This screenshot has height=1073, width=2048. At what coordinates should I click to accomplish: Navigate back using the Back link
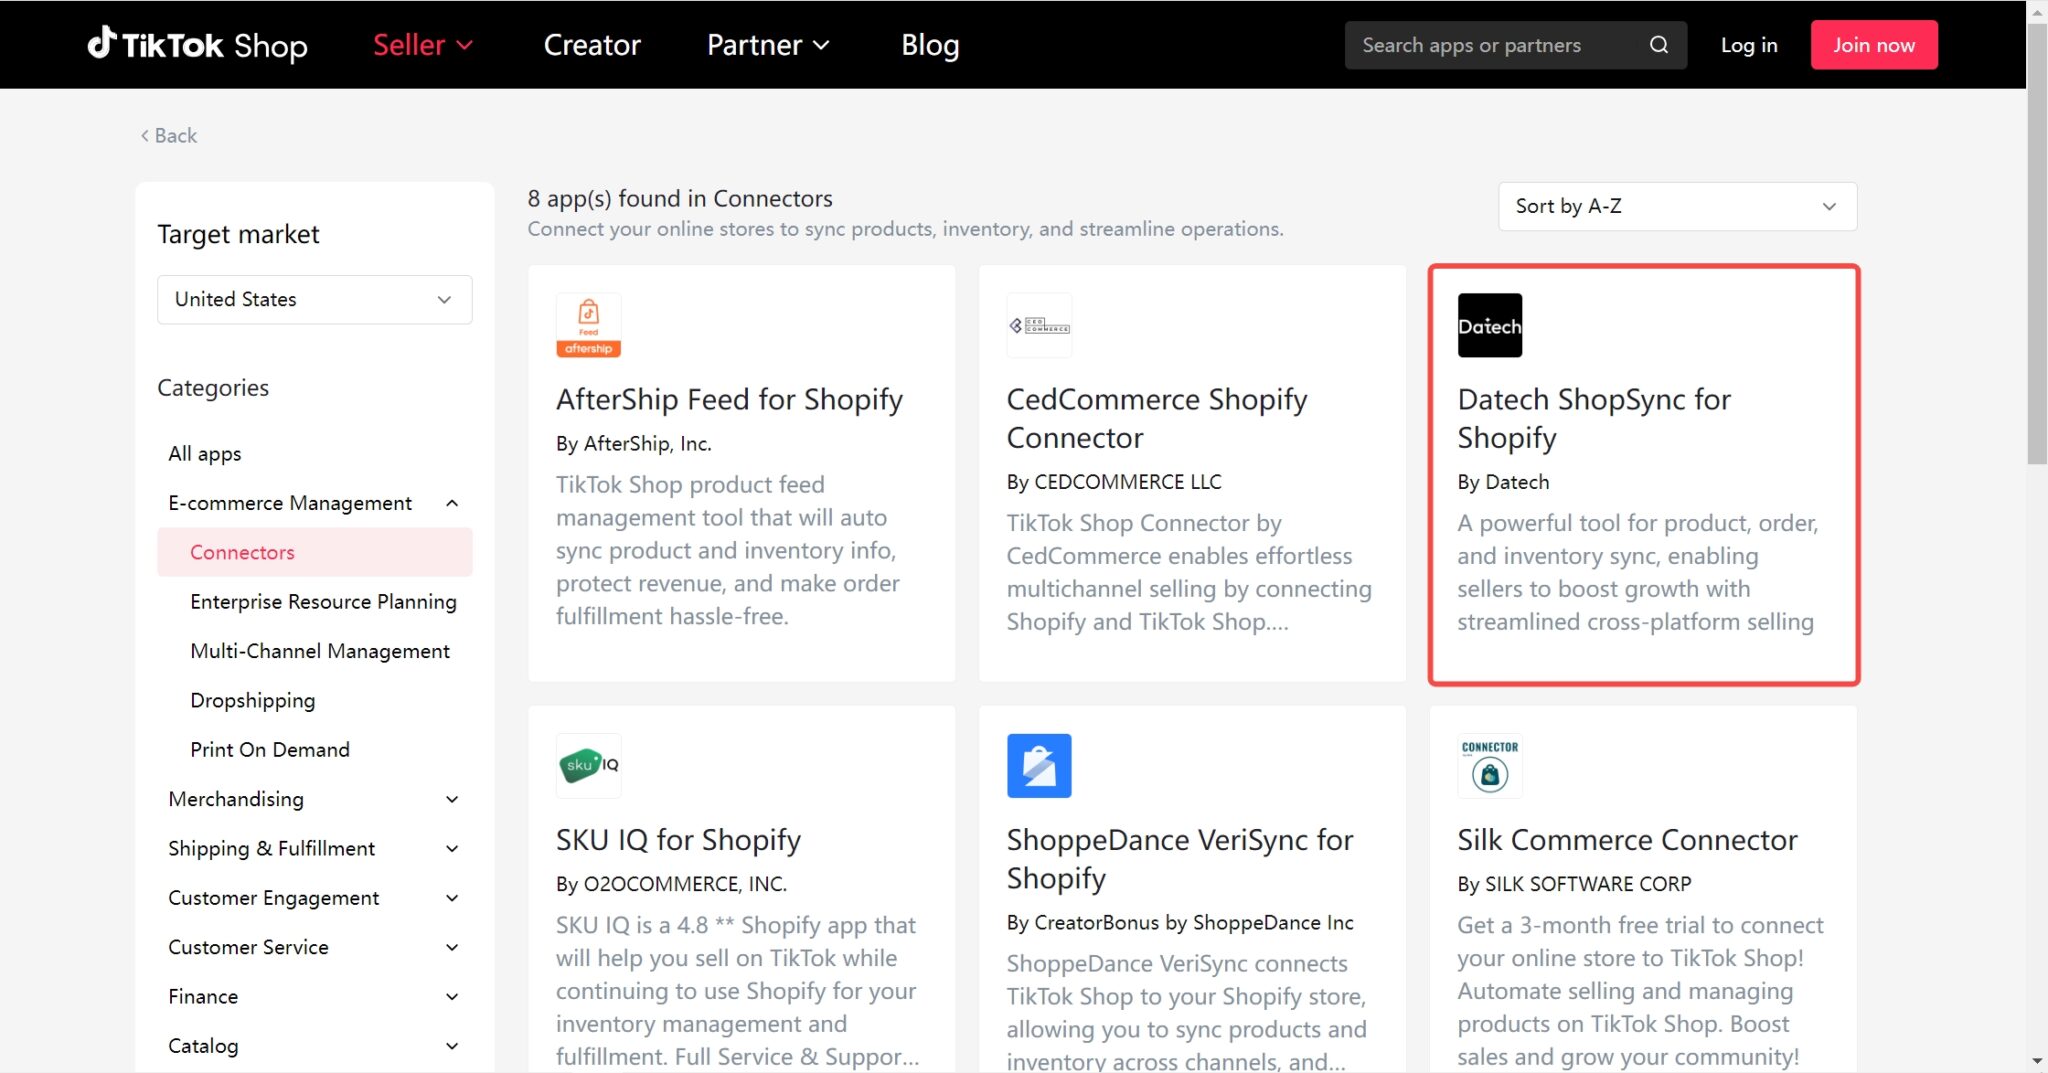point(167,135)
